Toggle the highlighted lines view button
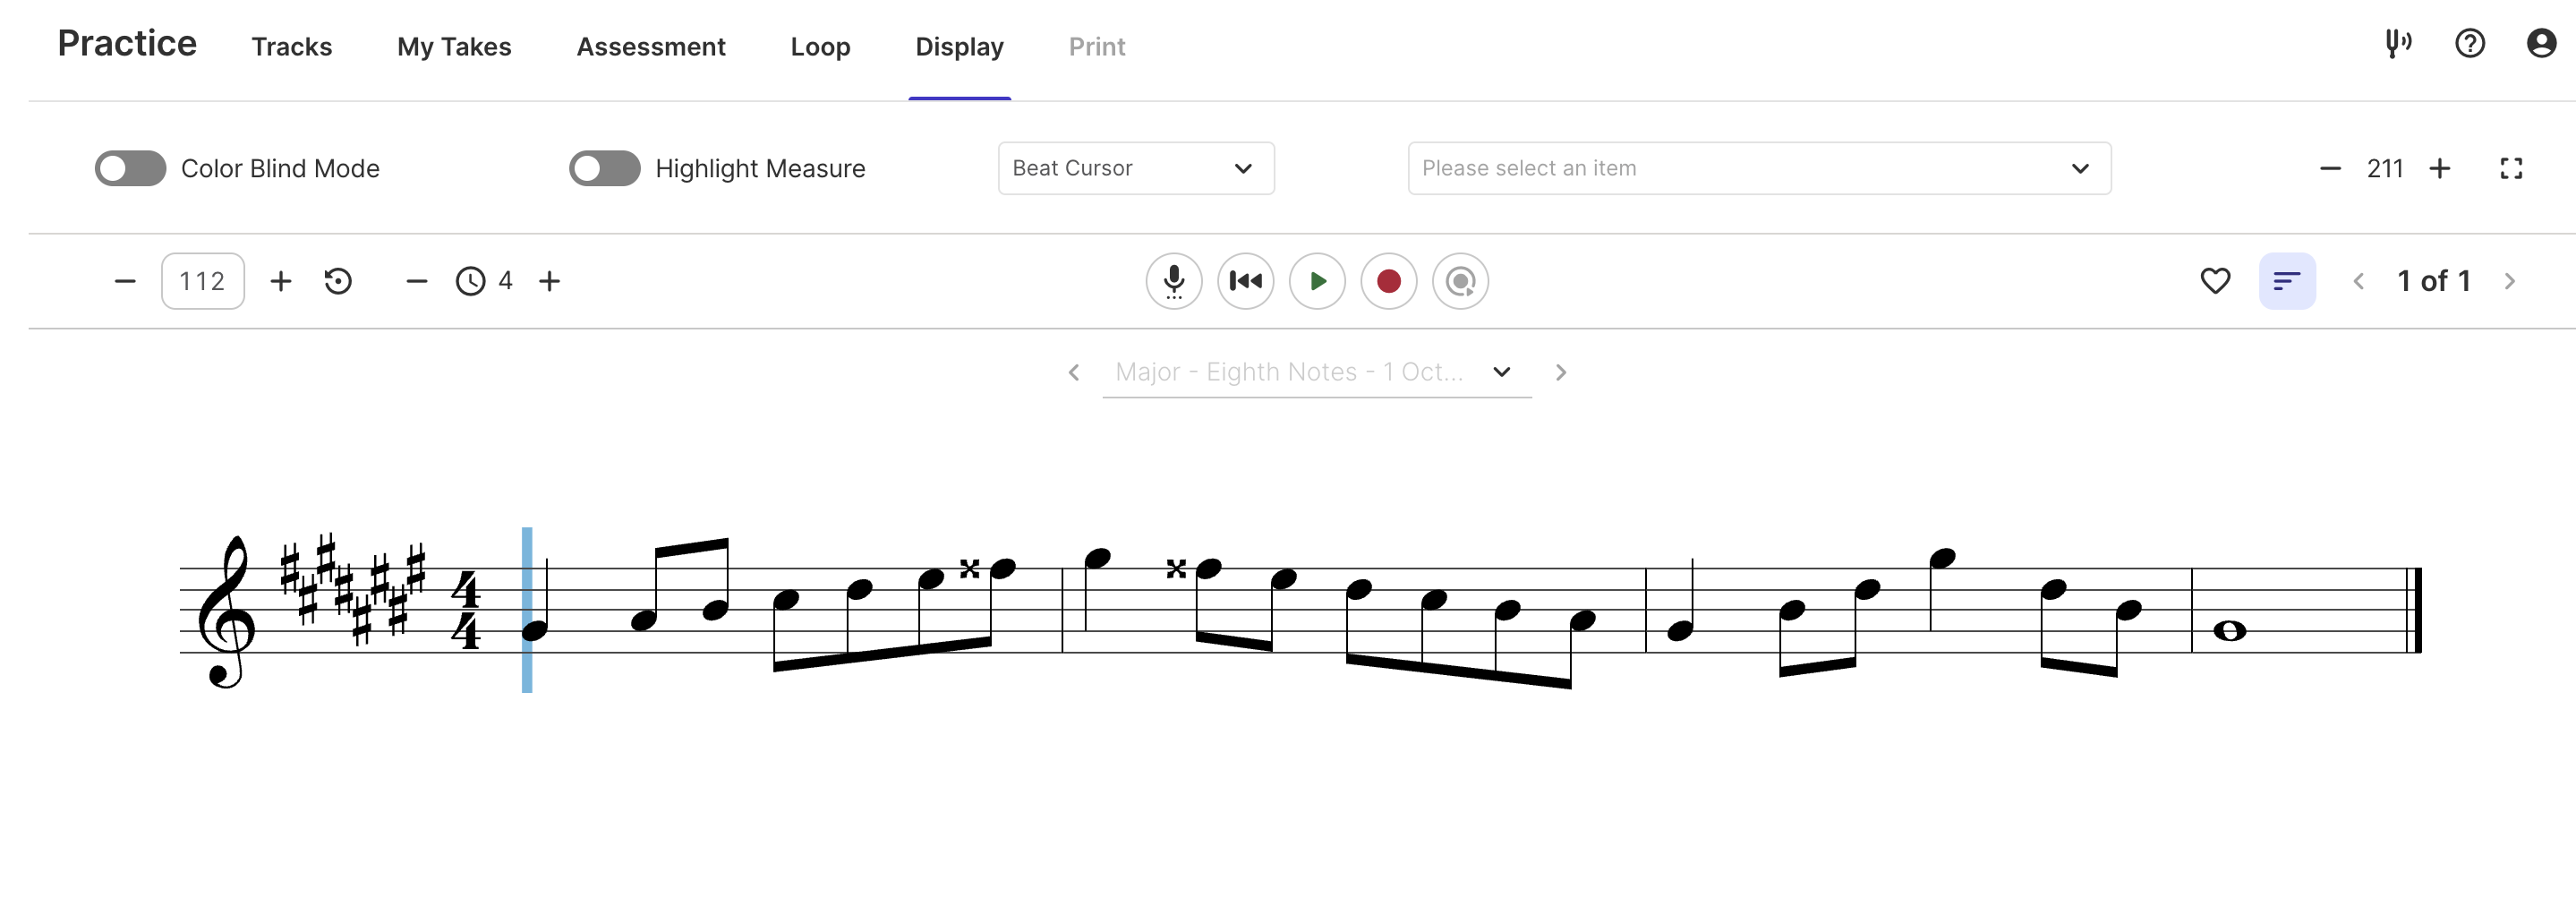Viewport: 2576px width, 915px height. pyautogui.click(x=2286, y=282)
